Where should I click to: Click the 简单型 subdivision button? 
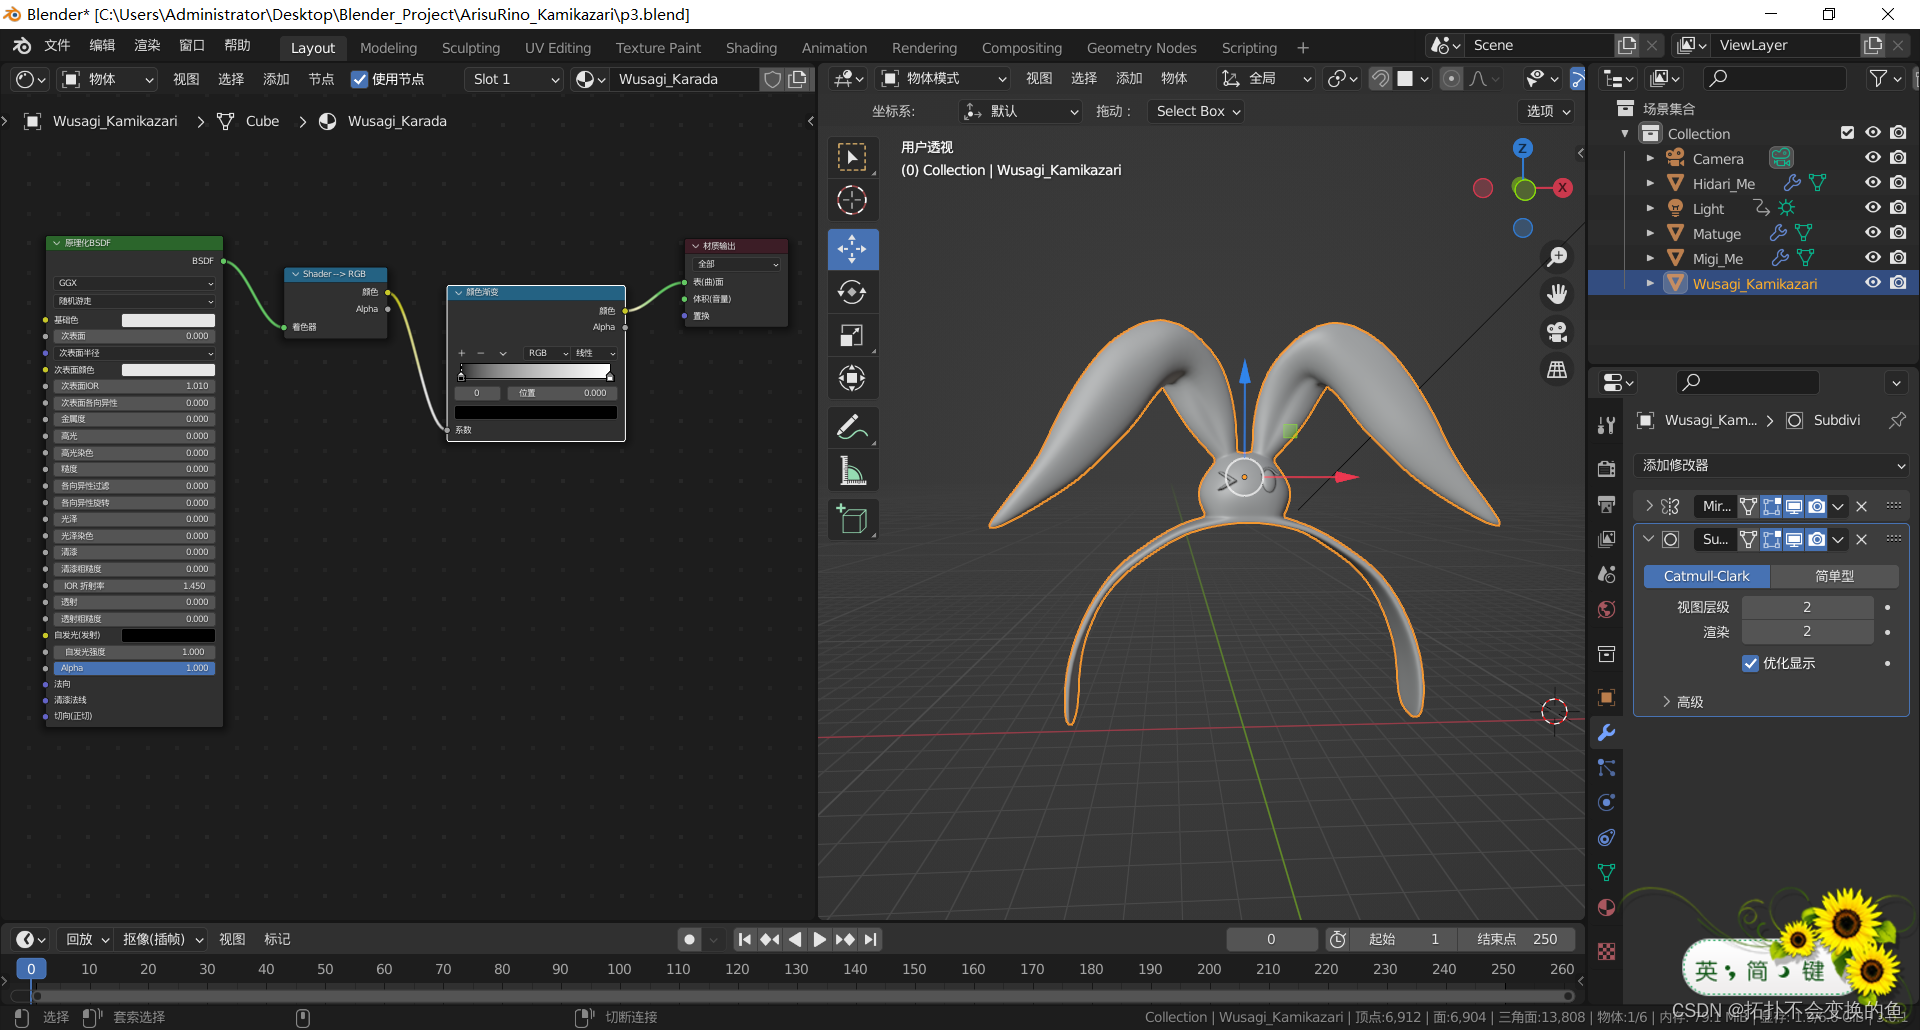pyautogui.click(x=1834, y=576)
